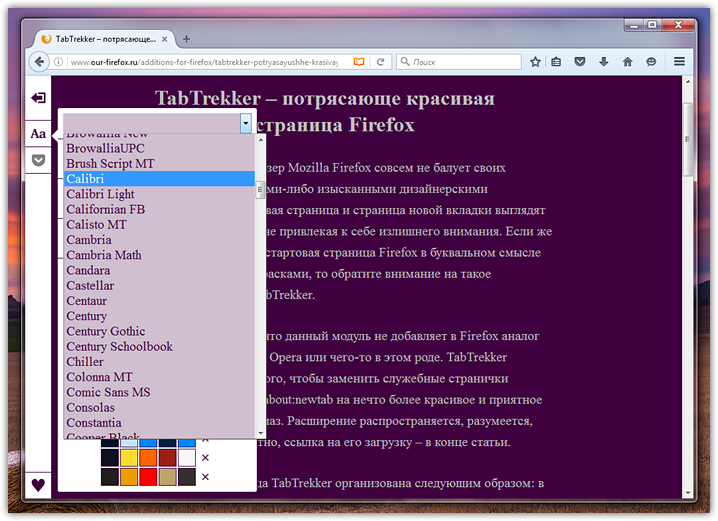The height and width of the screenshot is (521, 718).
Task: Open a new tab with the plus icon
Action: tap(186, 39)
